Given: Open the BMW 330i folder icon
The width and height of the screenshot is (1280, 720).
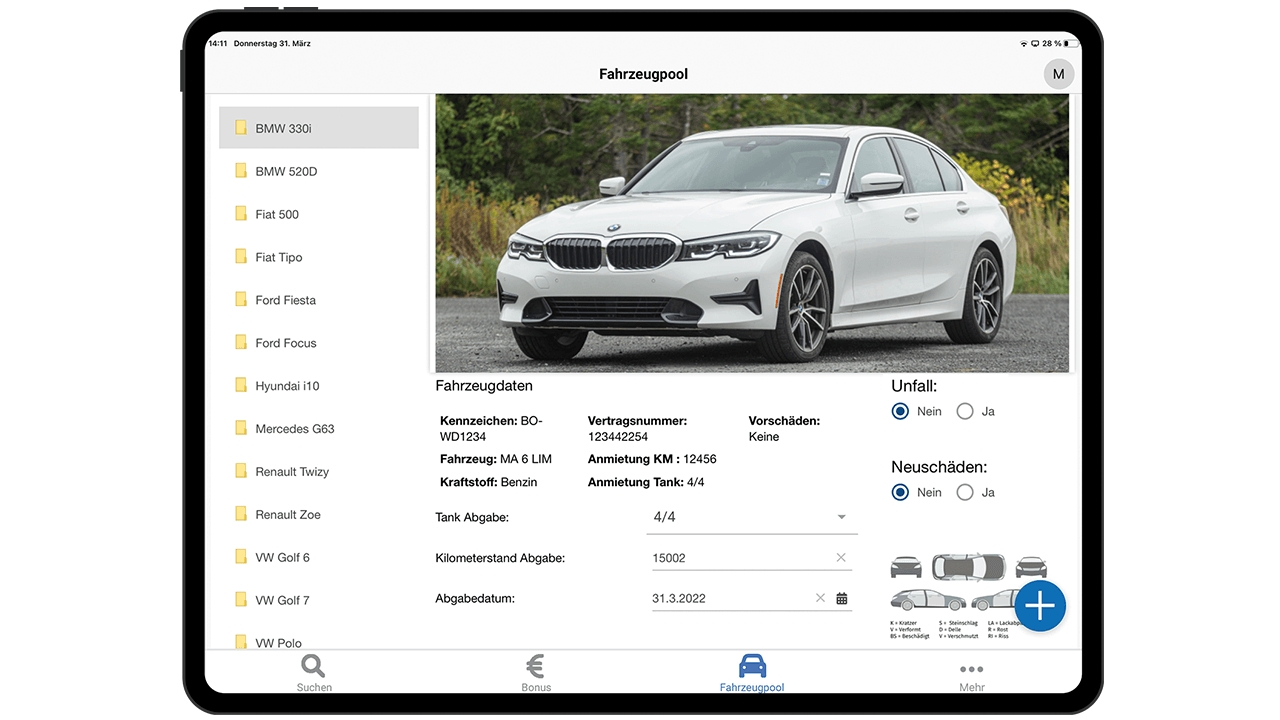Looking at the screenshot, I should 241,128.
